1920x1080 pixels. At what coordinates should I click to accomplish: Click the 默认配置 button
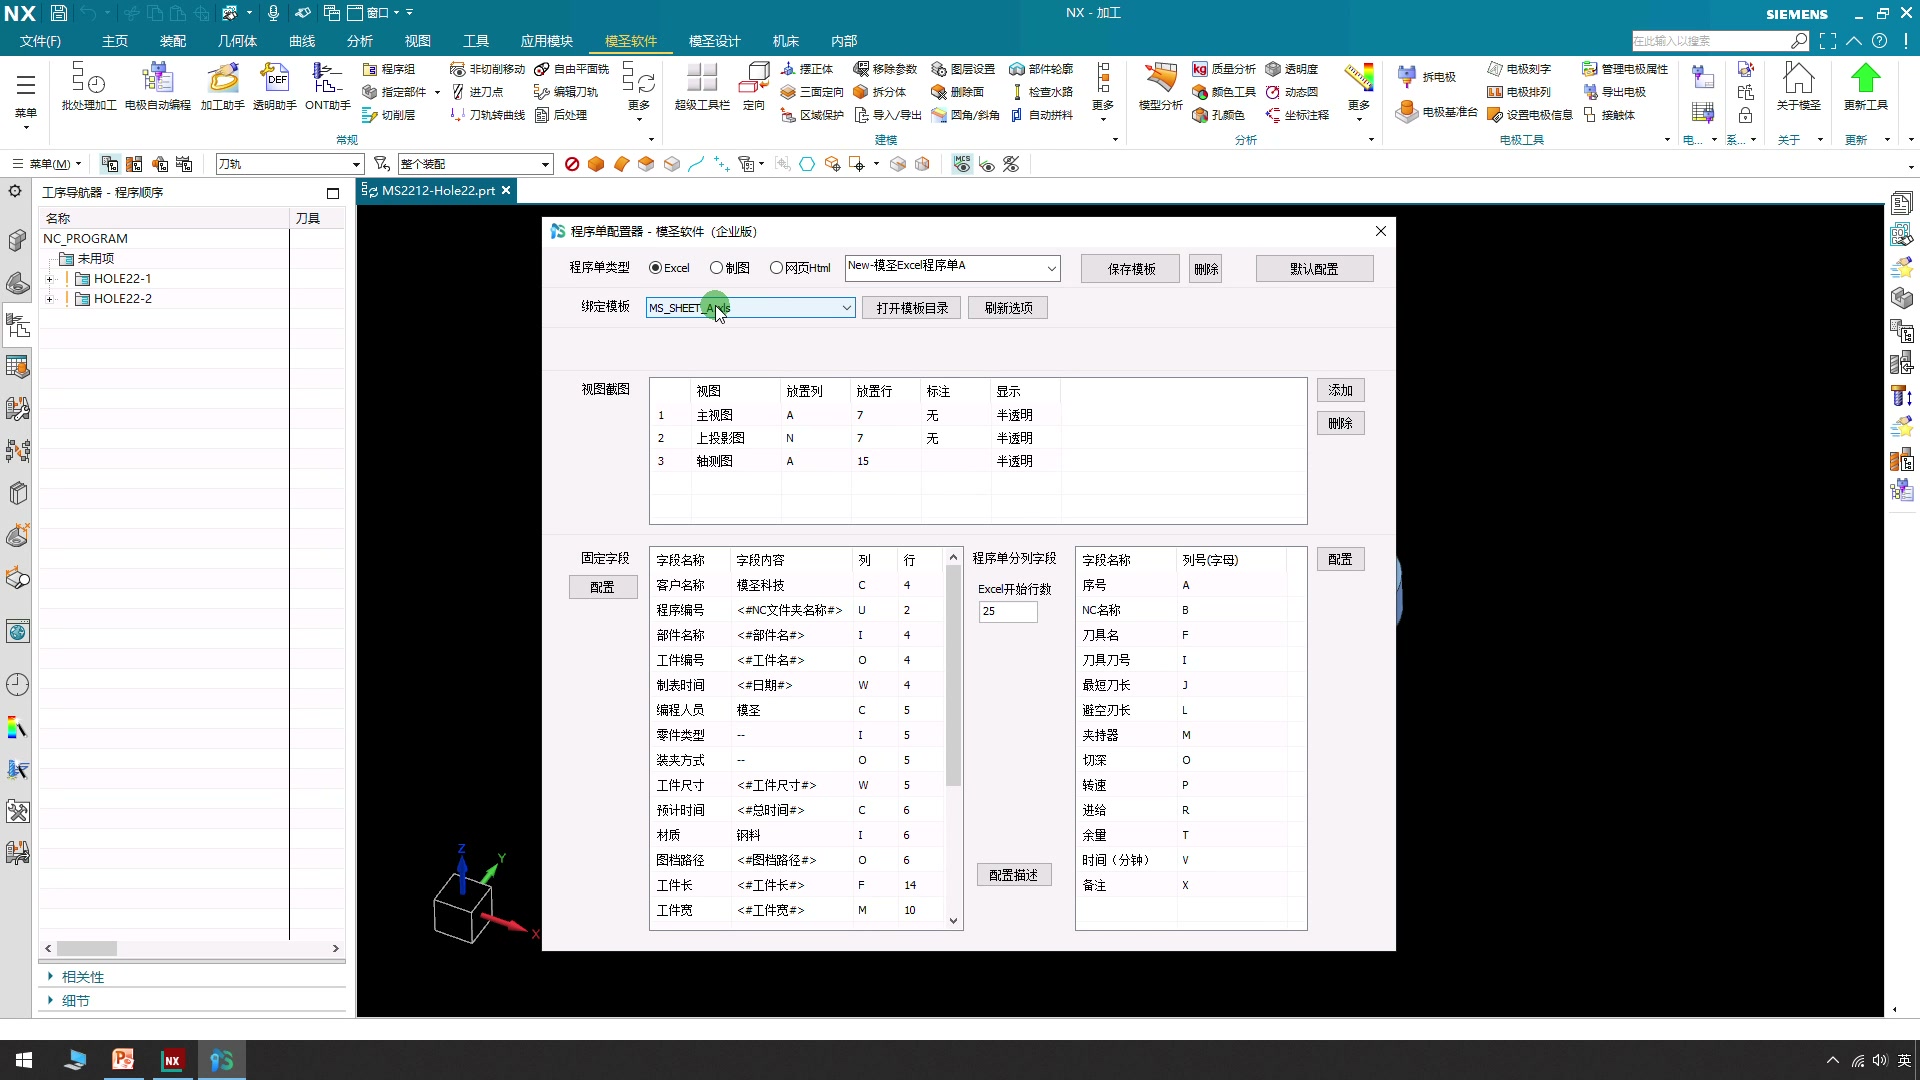(1314, 269)
